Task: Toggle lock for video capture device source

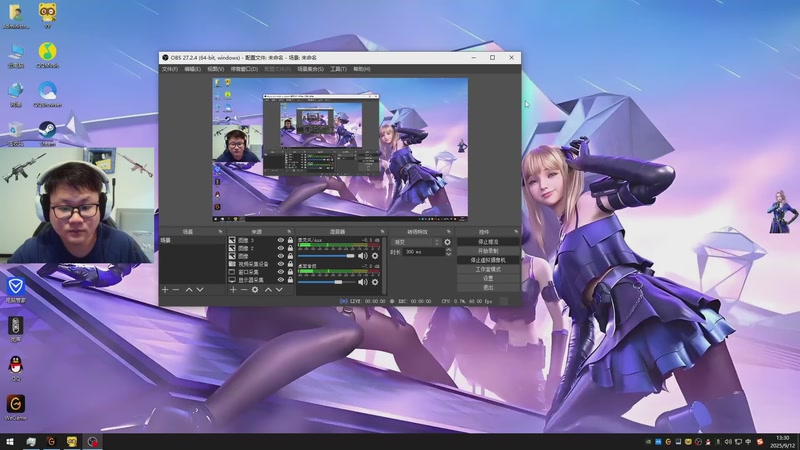Action: pyautogui.click(x=290, y=264)
